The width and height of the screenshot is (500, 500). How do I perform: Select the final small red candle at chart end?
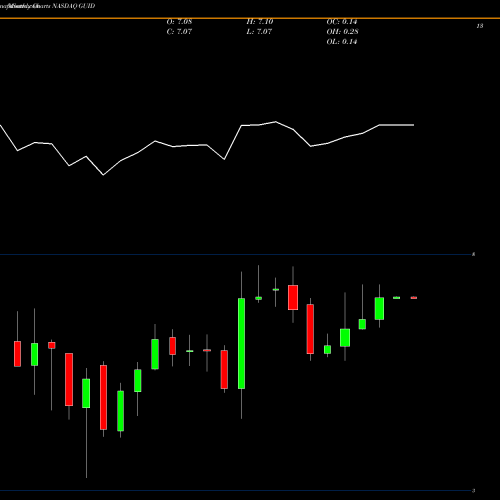tap(414, 298)
